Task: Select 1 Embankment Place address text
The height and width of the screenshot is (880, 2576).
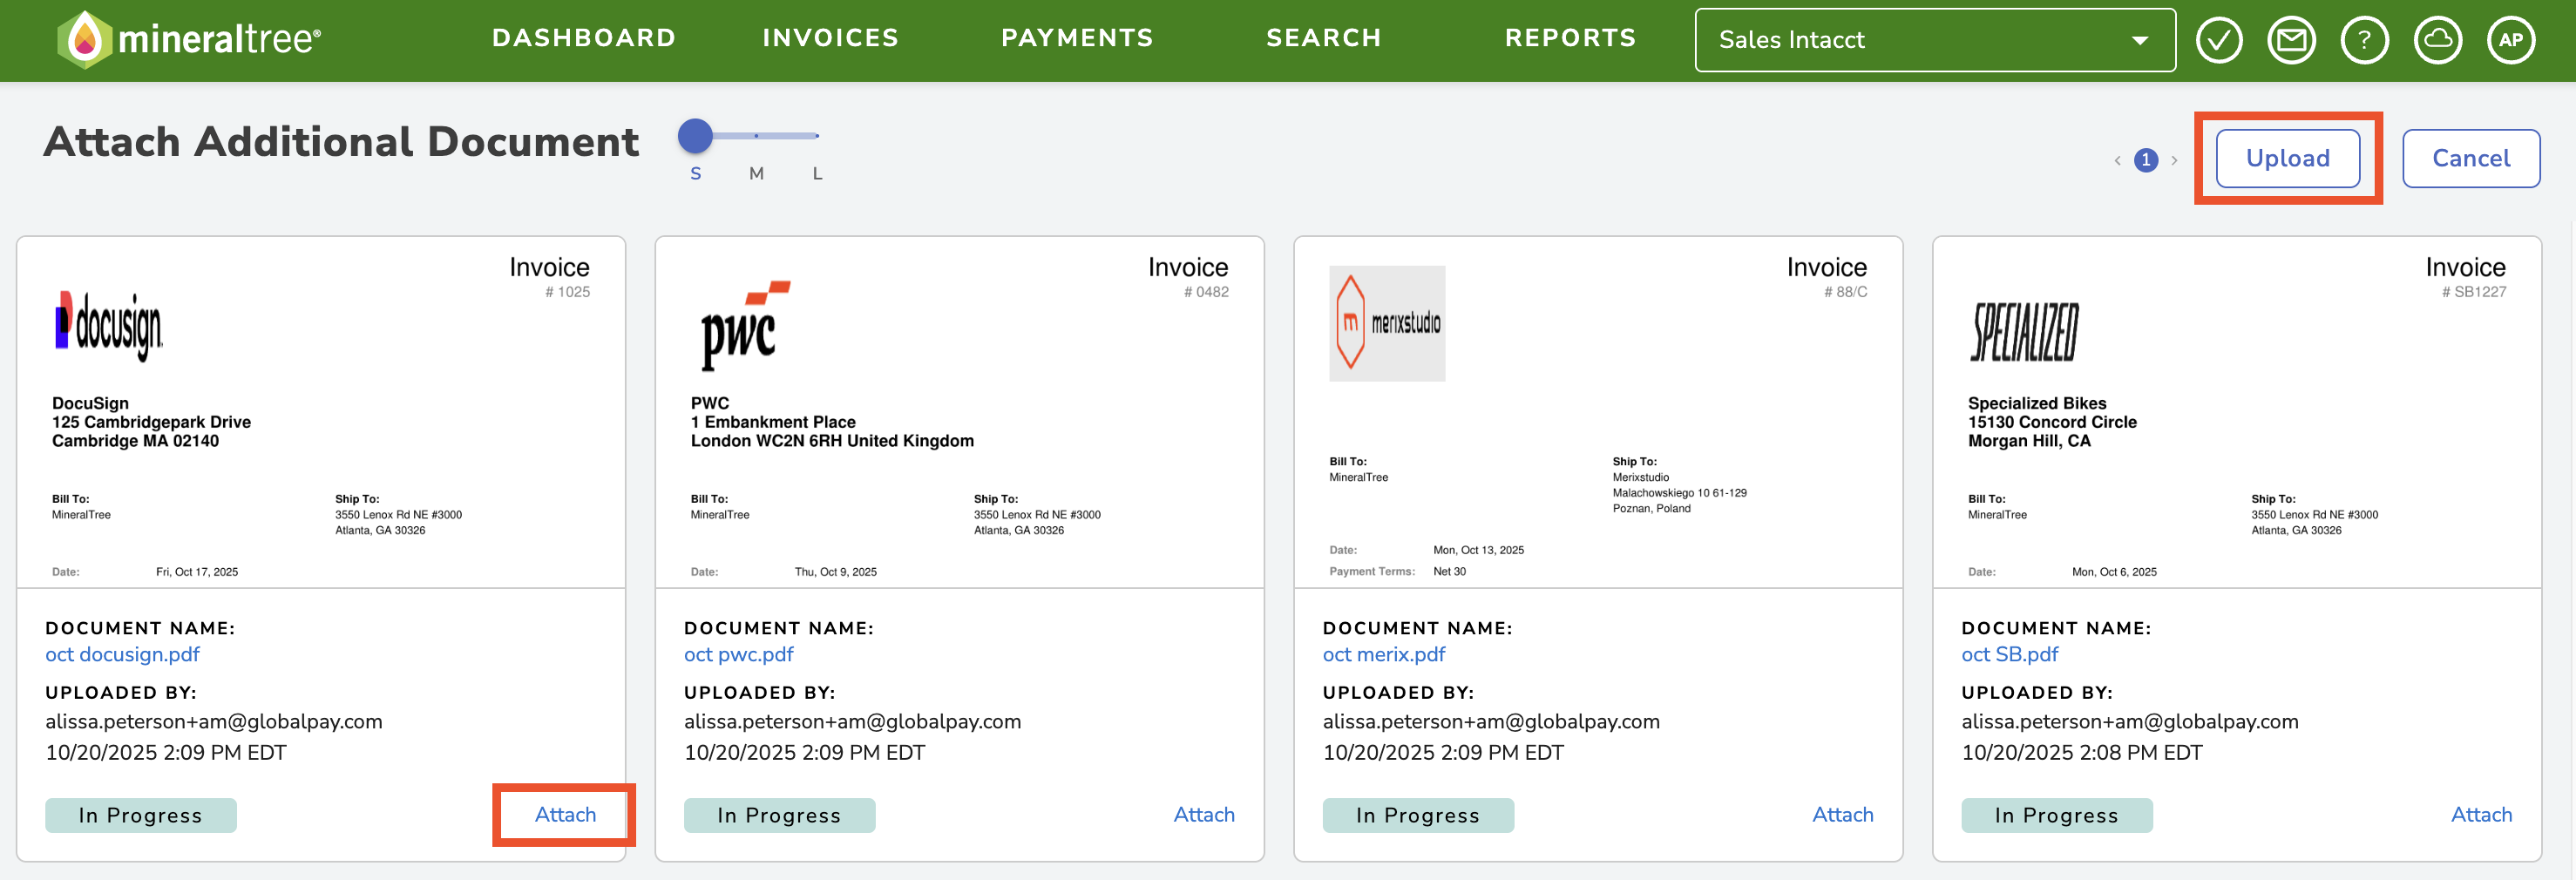Action: point(773,422)
